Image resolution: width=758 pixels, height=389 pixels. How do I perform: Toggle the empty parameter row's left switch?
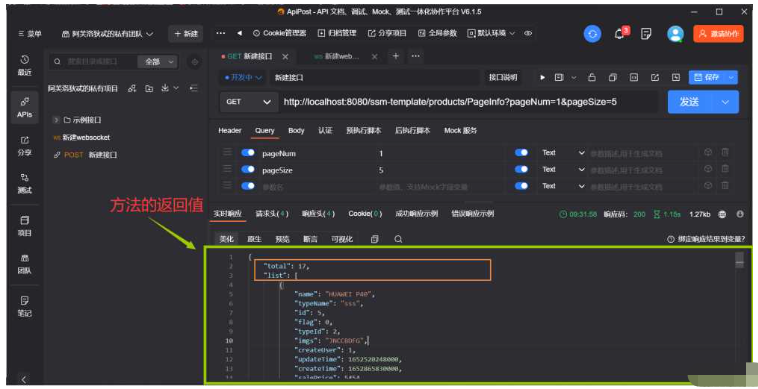click(248, 186)
